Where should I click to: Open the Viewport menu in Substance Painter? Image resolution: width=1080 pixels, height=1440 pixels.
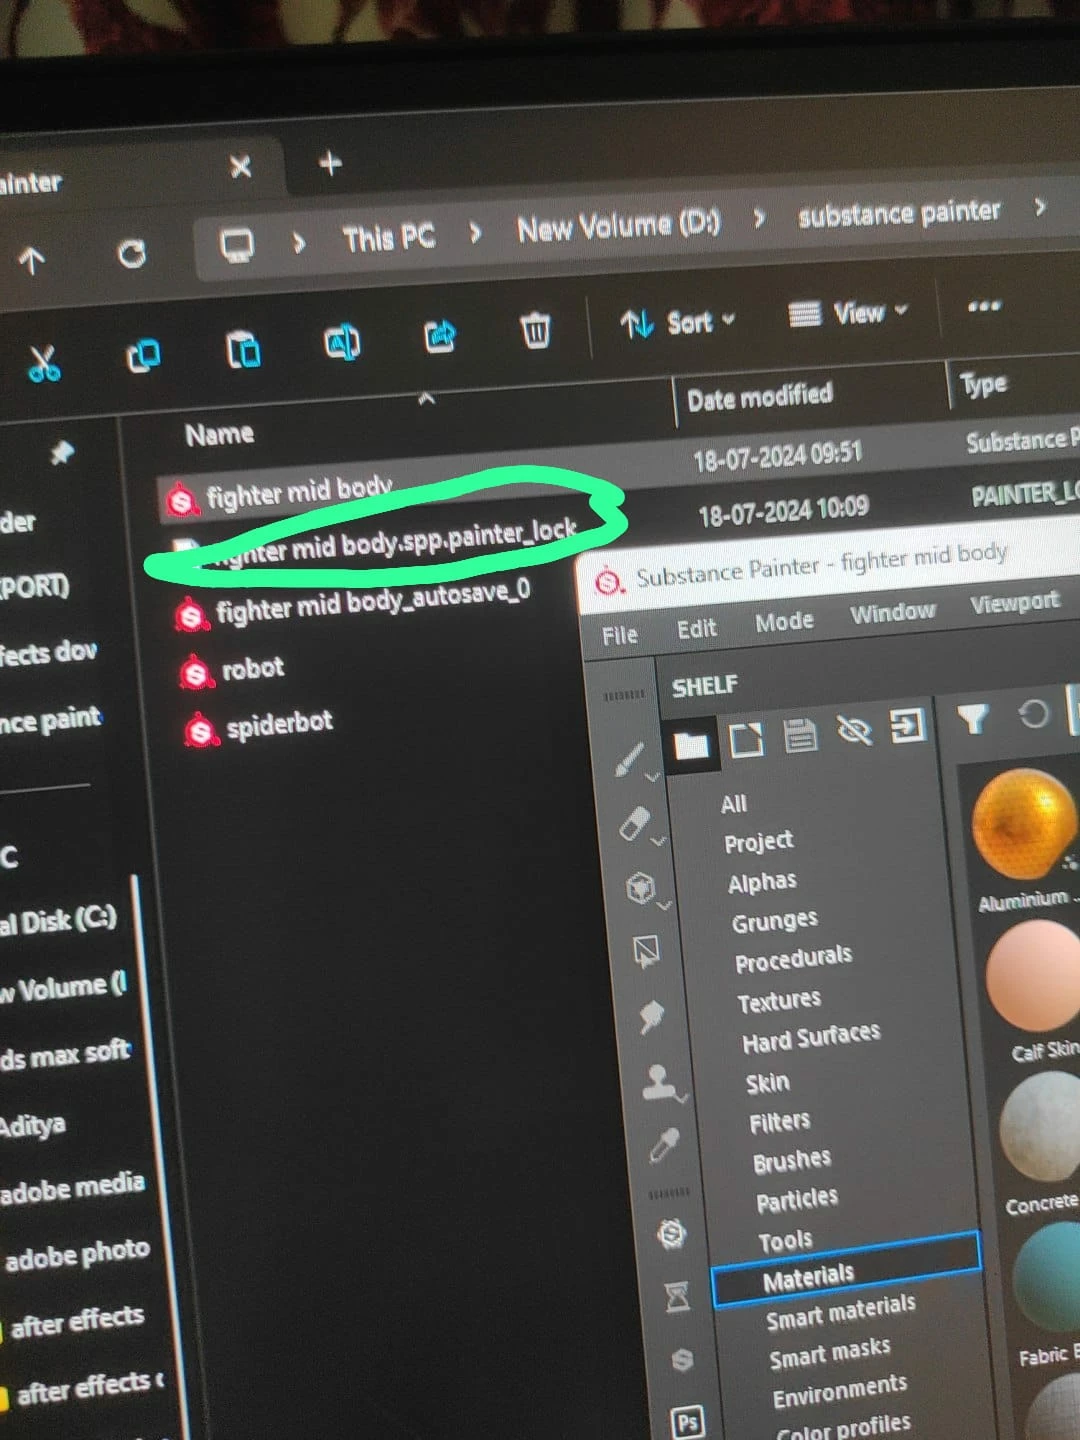click(x=1014, y=603)
